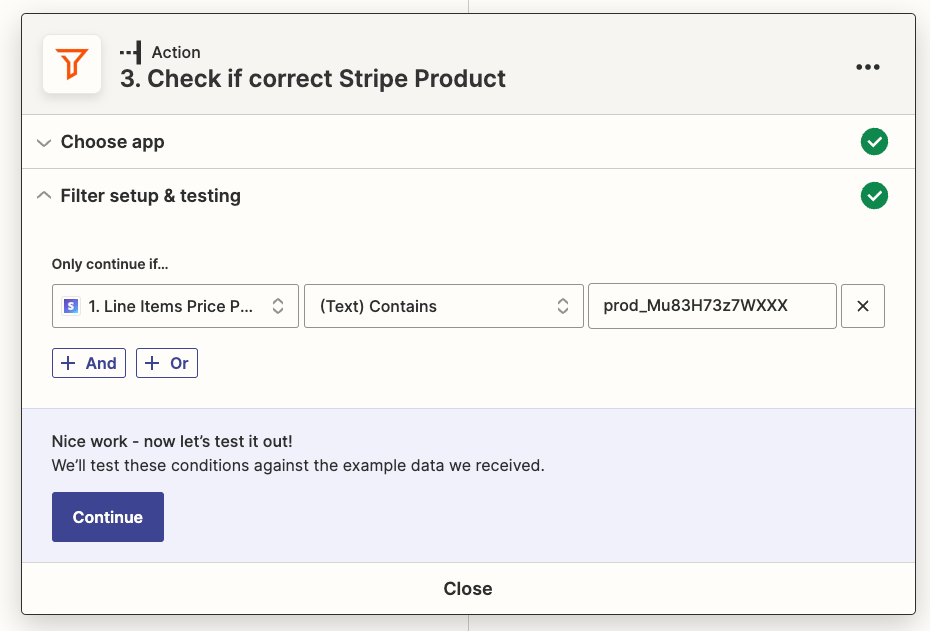Select the Filter setup & testing header
The height and width of the screenshot is (631, 930).
click(151, 196)
